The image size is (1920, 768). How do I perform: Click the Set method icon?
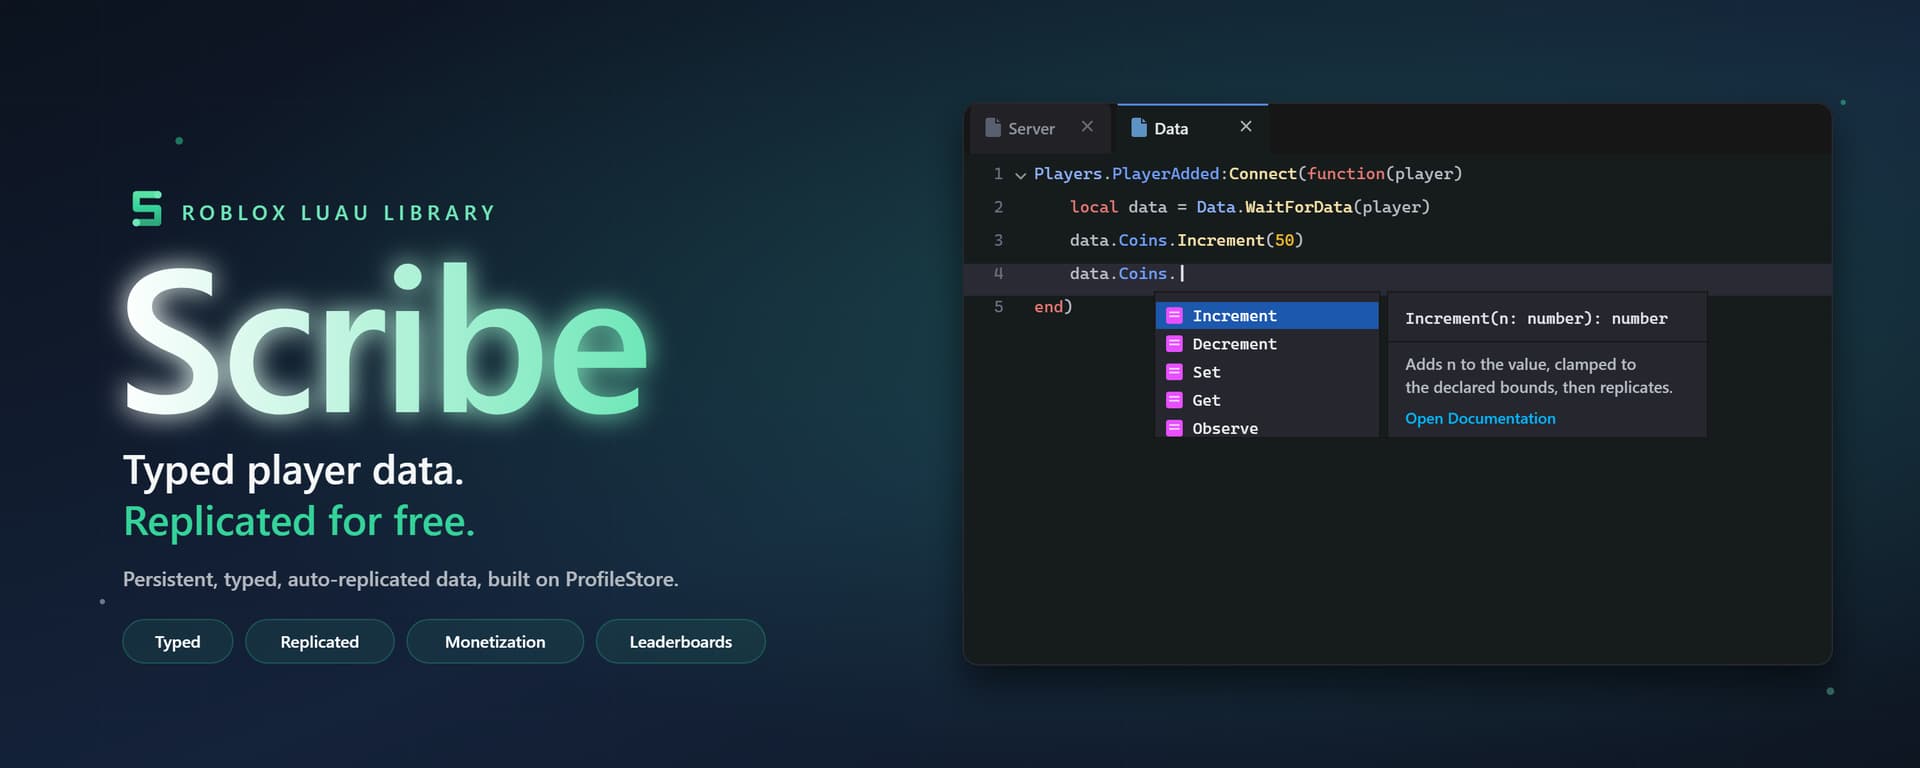(1175, 372)
